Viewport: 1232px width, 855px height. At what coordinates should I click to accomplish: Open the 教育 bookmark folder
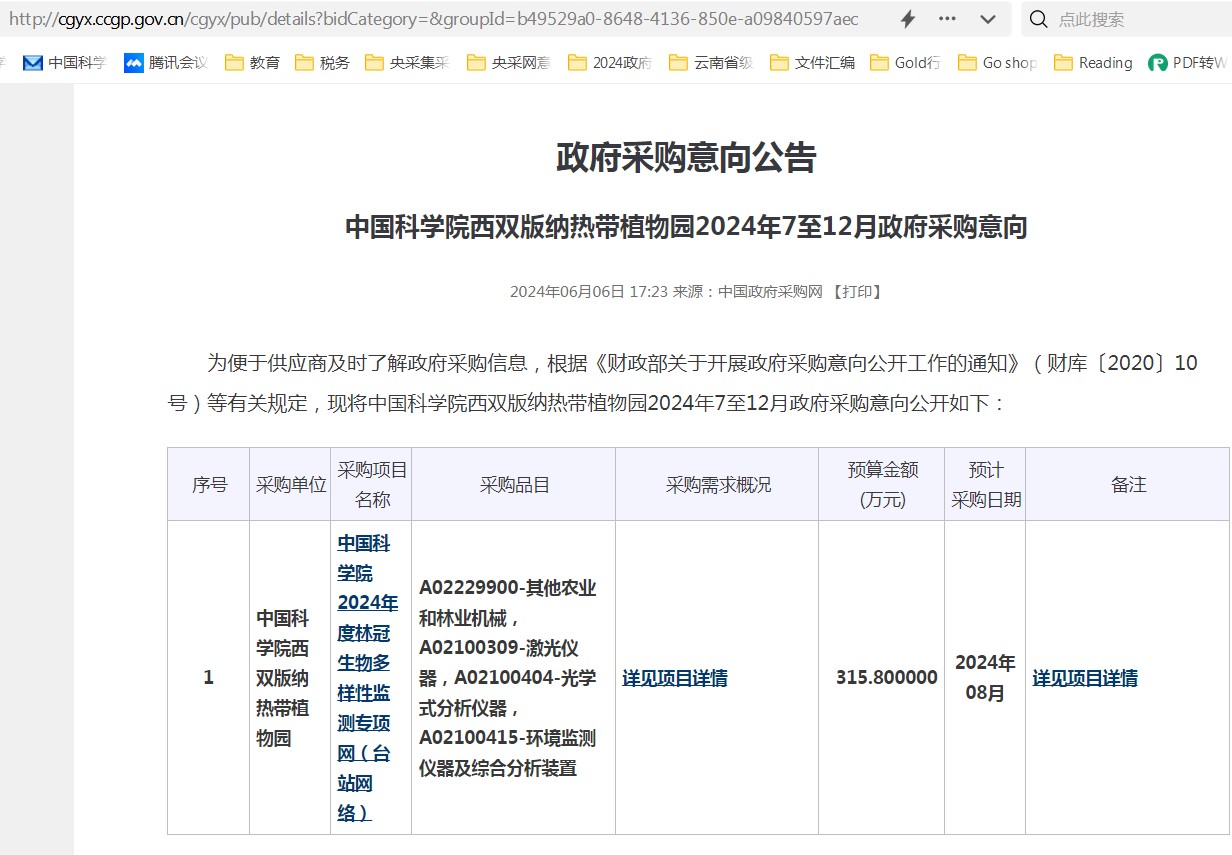coord(252,63)
